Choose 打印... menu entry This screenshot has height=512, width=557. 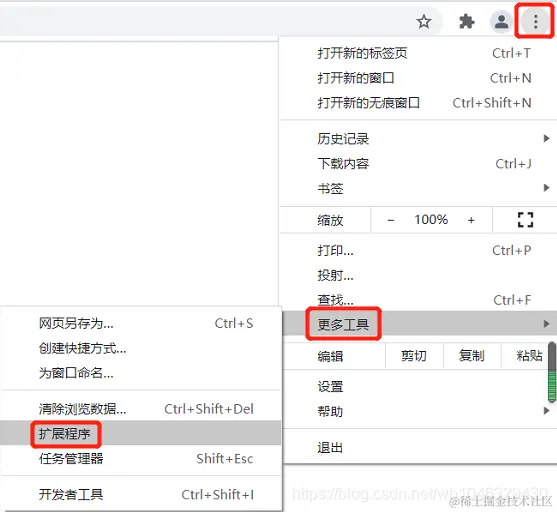[418, 251]
